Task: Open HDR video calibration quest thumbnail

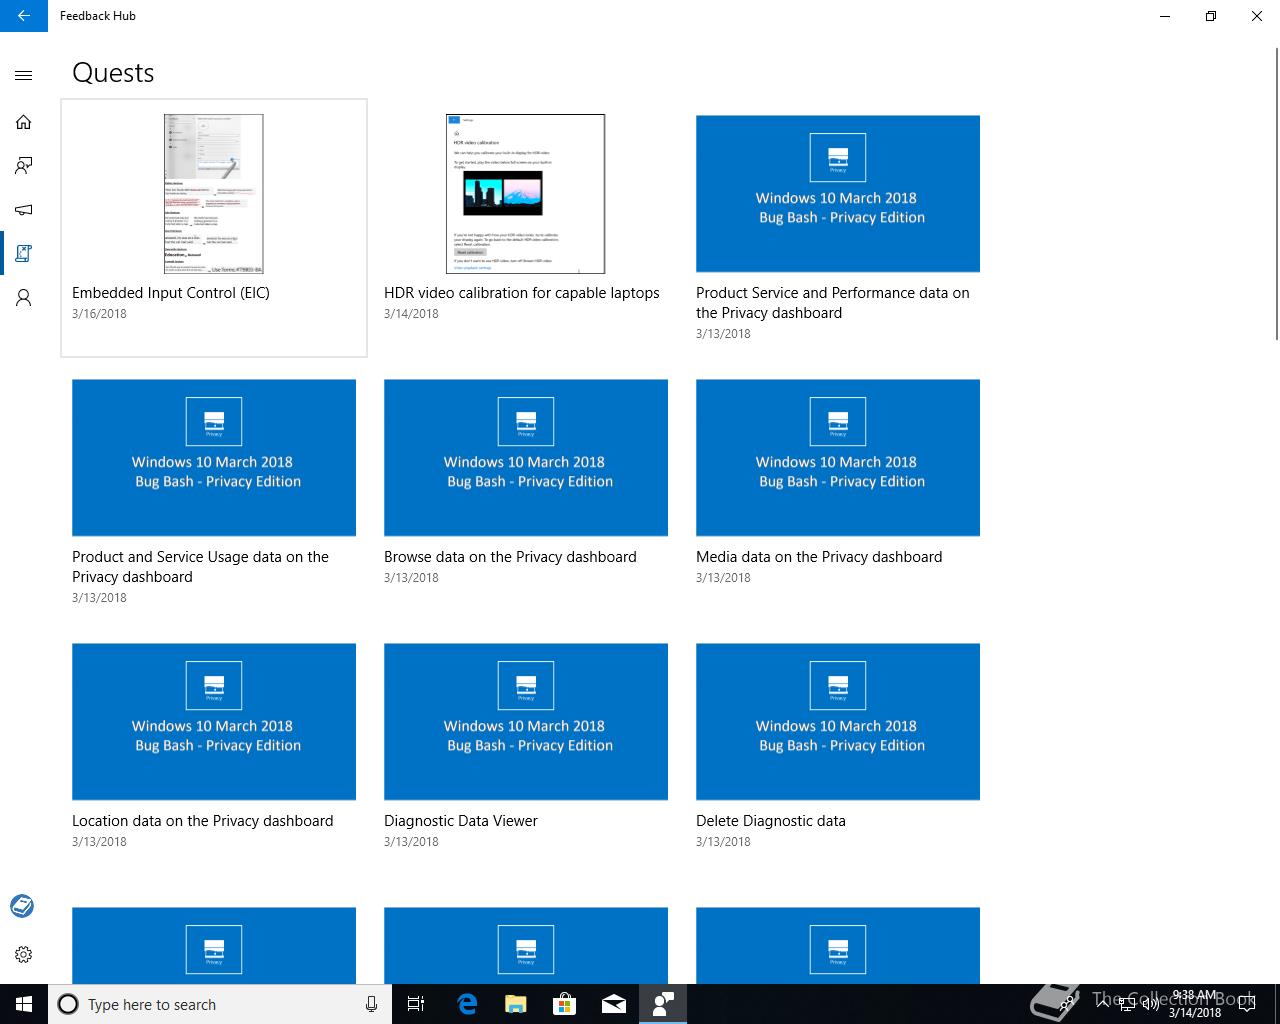Action: pyautogui.click(x=526, y=194)
